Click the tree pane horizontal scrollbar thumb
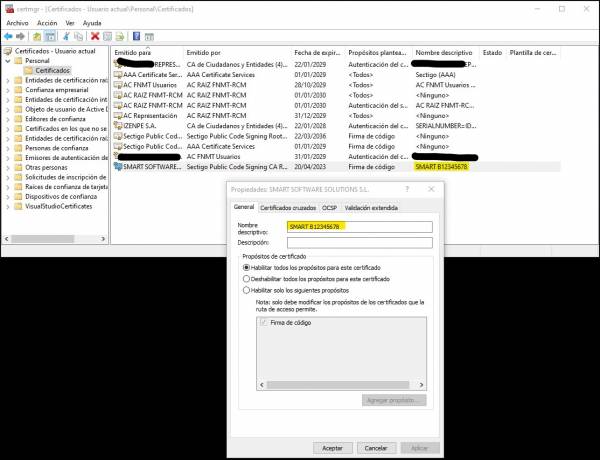600x460 pixels. click(x=42, y=239)
